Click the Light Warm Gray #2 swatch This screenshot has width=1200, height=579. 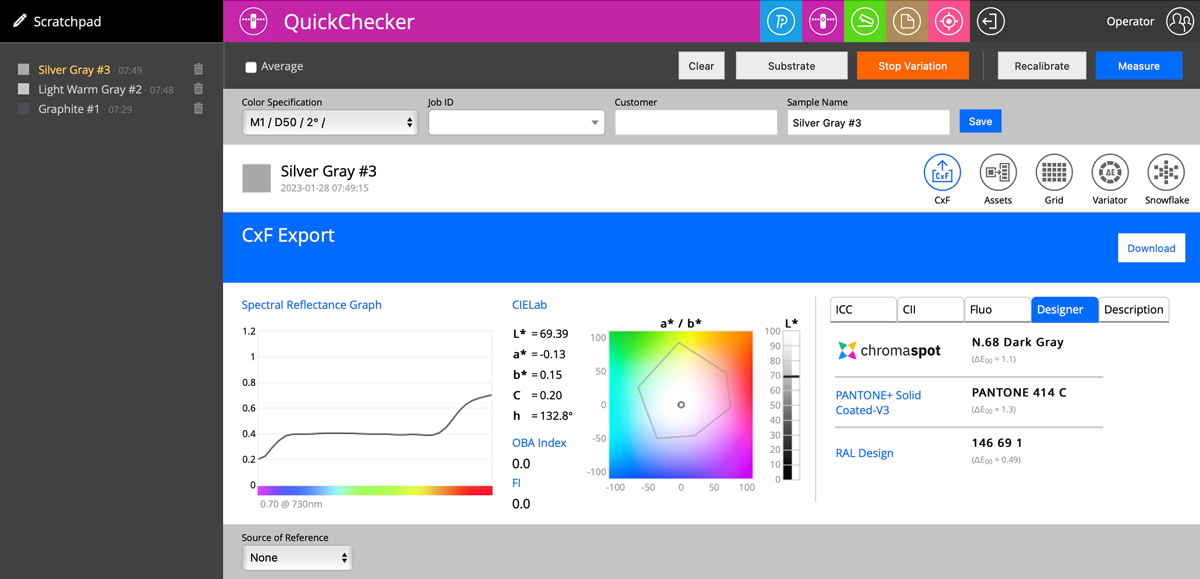click(x=24, y=89)
